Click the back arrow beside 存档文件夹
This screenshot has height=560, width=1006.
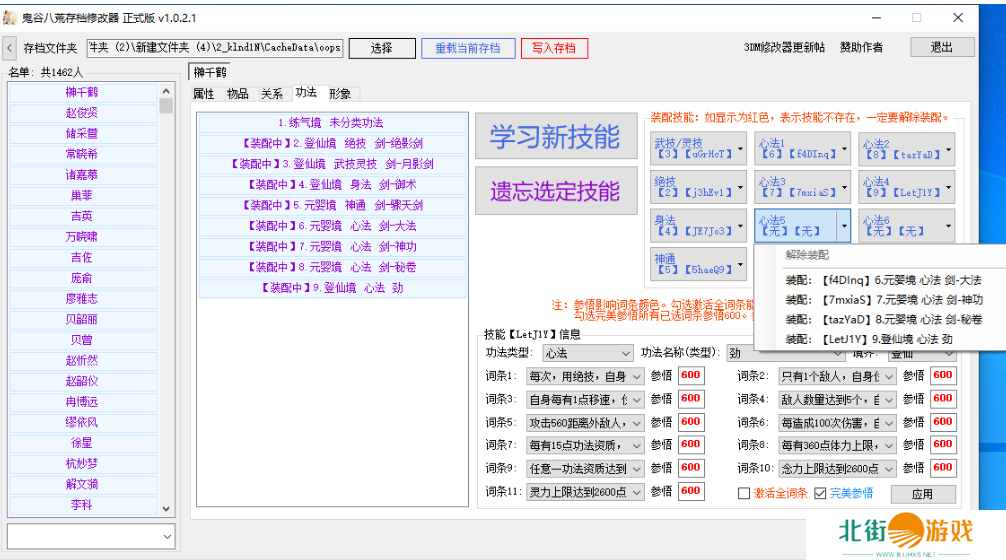9,47
